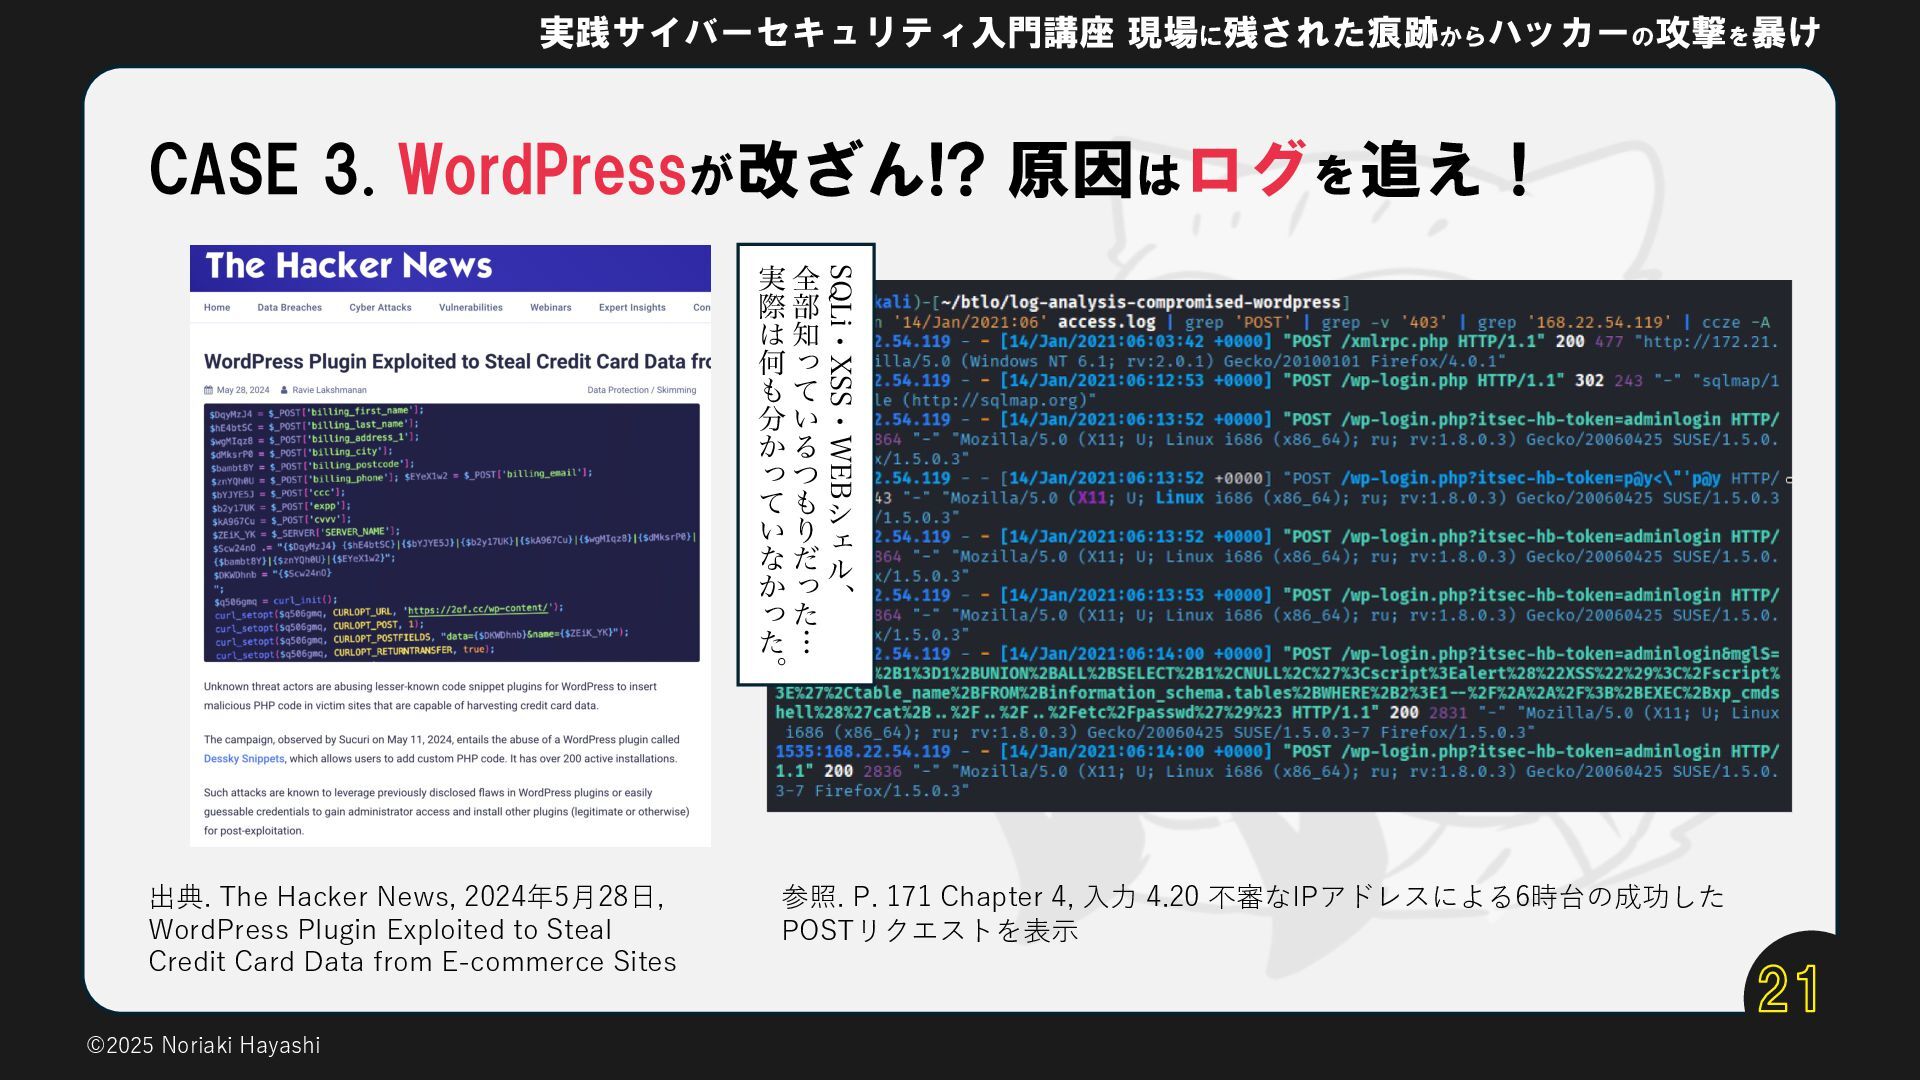1920x1080 pixels.
Task: Click the yellow slide number 21 badge
Action: click(x=1788, y=989)
